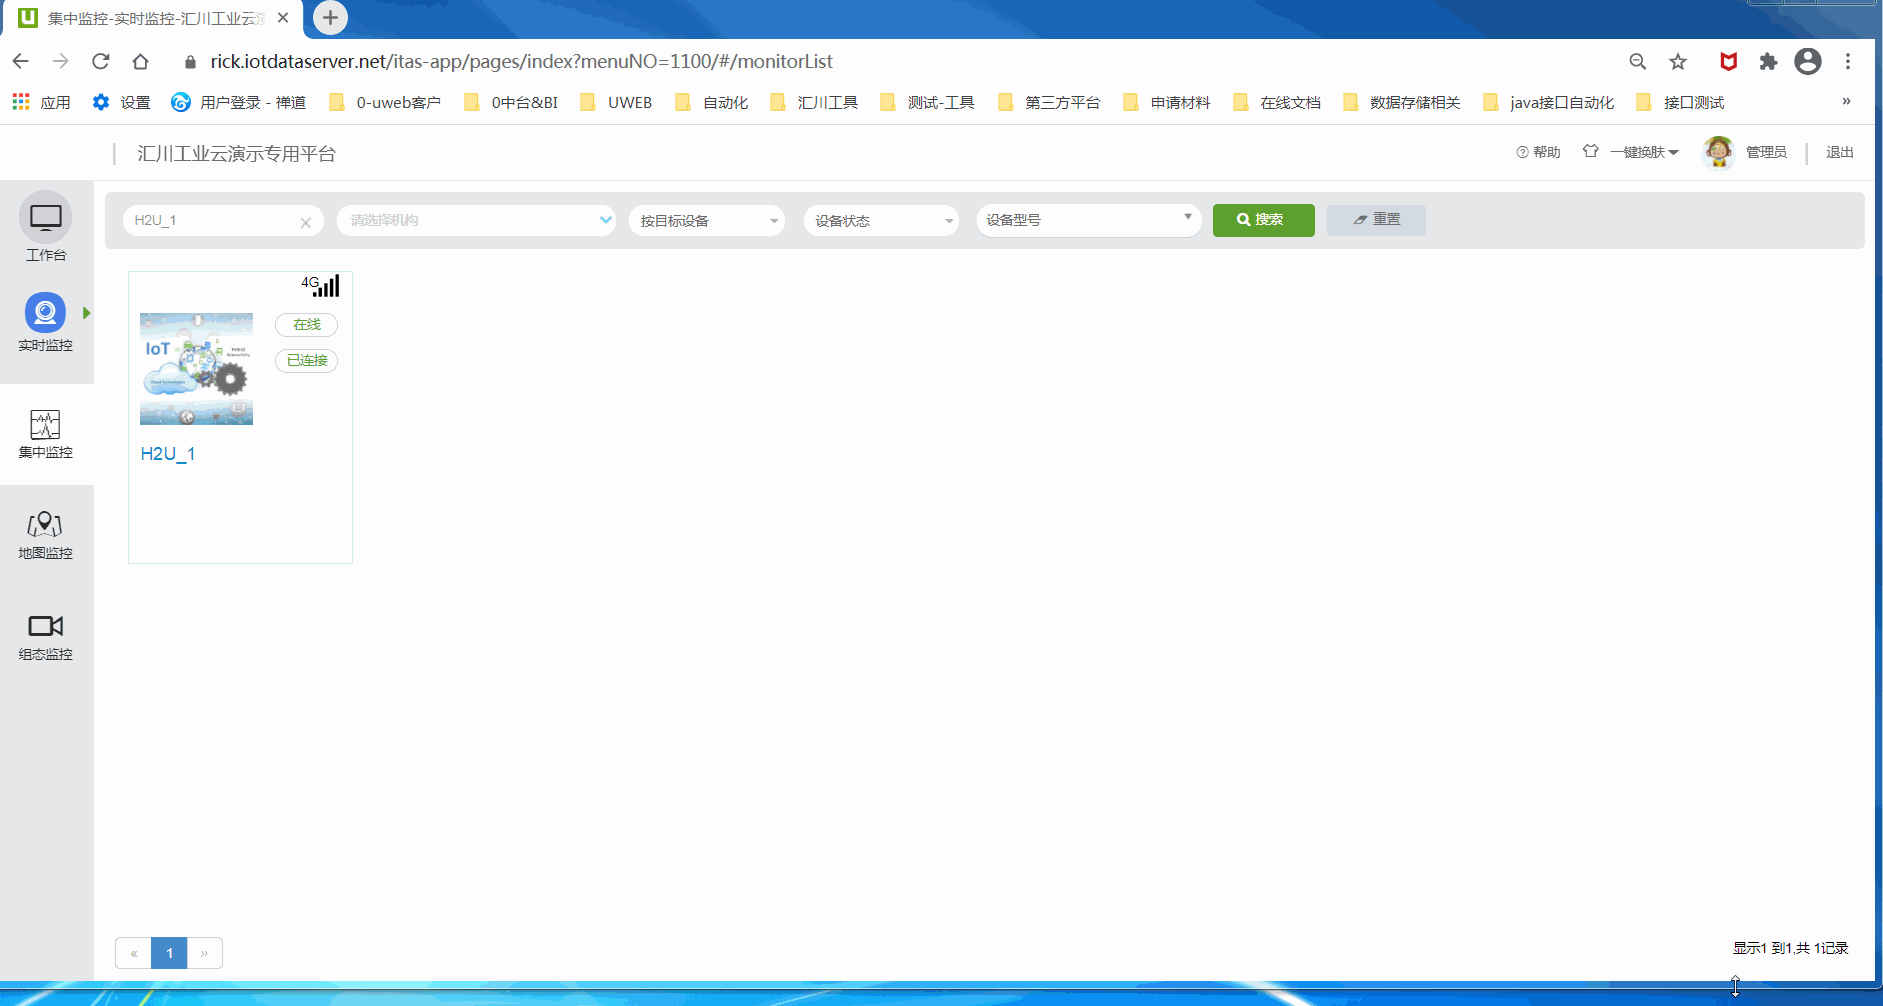Click 退出 to log out

1839,152
